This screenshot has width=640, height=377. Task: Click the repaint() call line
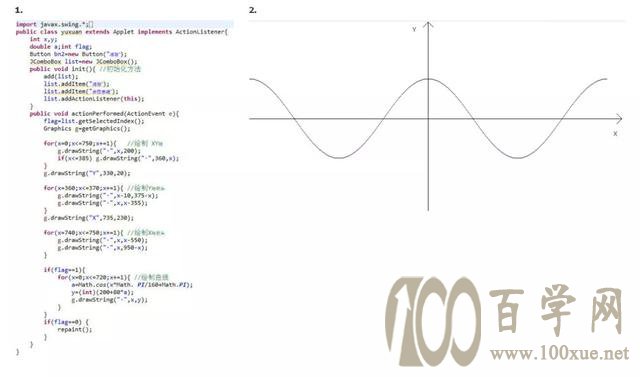pos(75,329)
